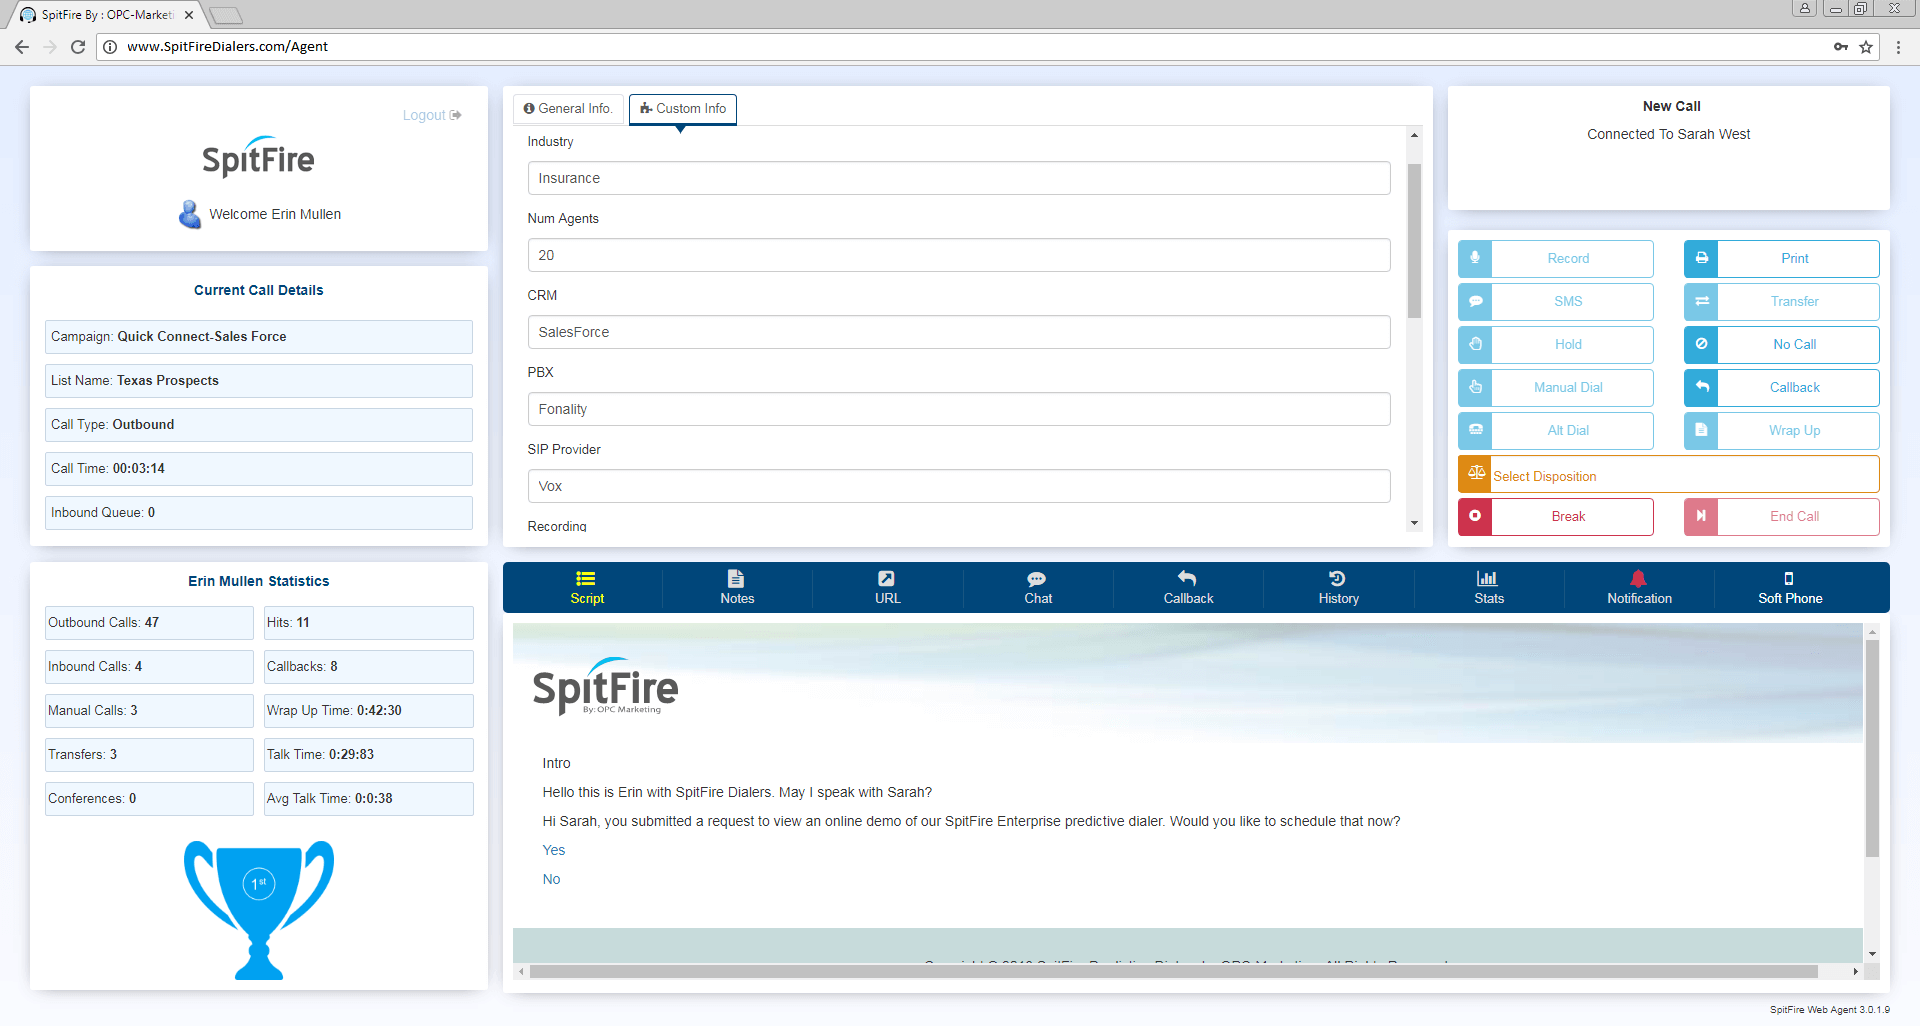The width and height of the screenshot is (1920, 1026).
Task: Click the Manual Dial pointer icon
Action: pyautogui.click(x=1475, y=387)
